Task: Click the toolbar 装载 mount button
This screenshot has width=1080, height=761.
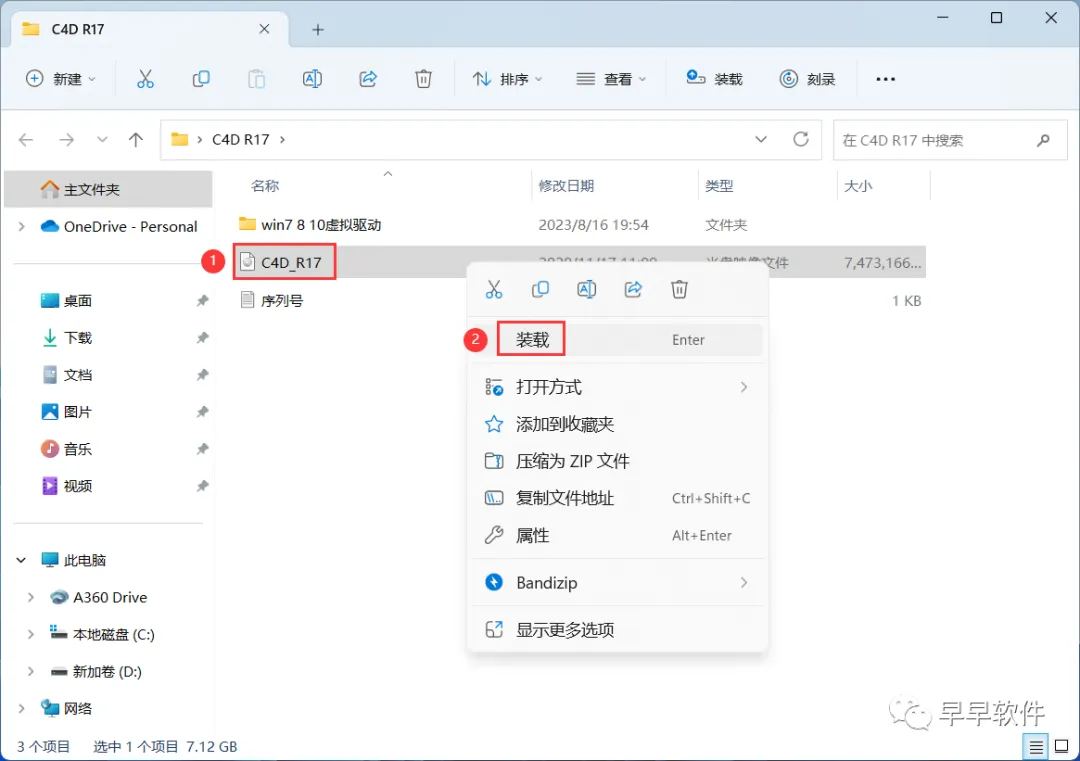Action: click(x=714, y=79)
